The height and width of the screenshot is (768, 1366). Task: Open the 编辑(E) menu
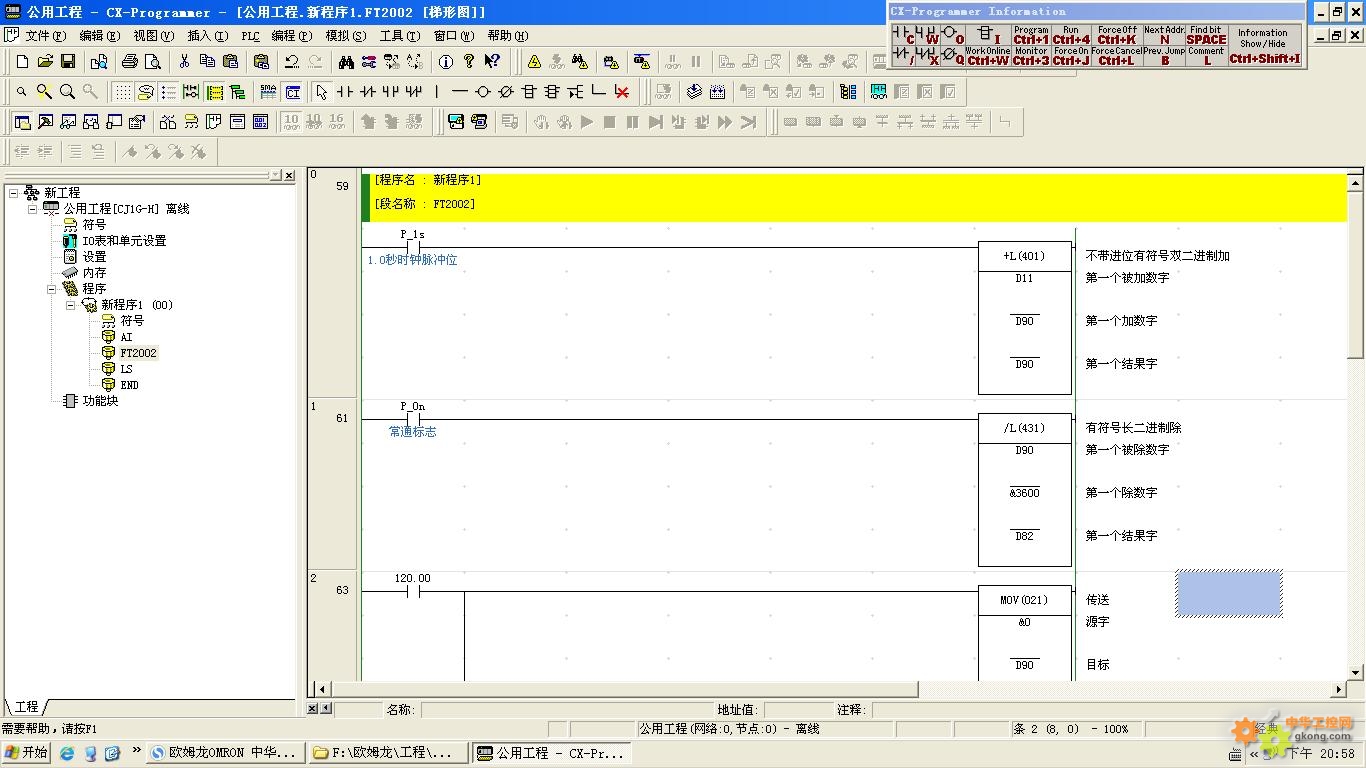[99, 36]
